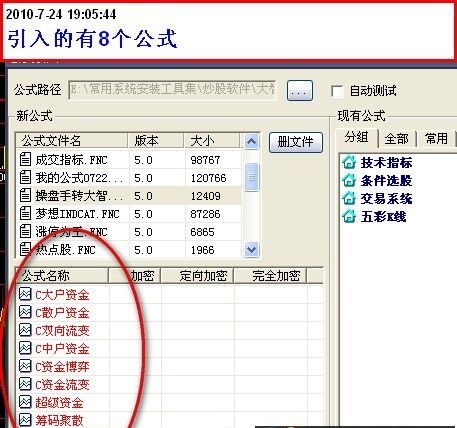Click the house icon of 交易系统
The image size is (457, 428).
click(349, 198)
